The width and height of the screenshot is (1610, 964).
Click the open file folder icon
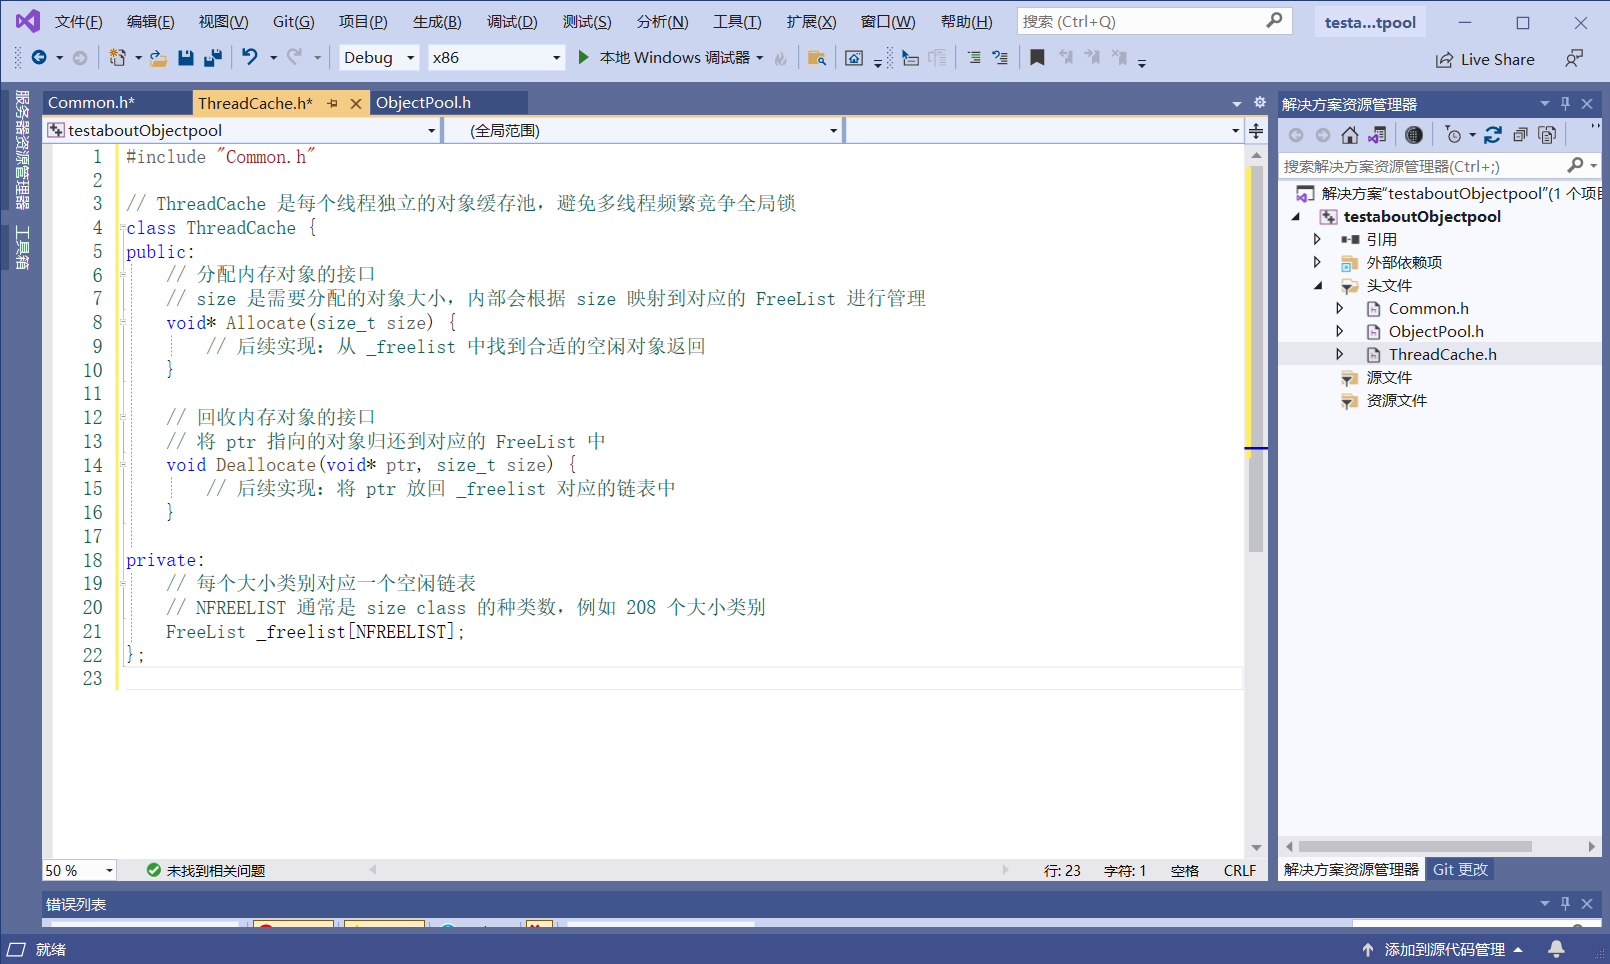coord(158,58)
